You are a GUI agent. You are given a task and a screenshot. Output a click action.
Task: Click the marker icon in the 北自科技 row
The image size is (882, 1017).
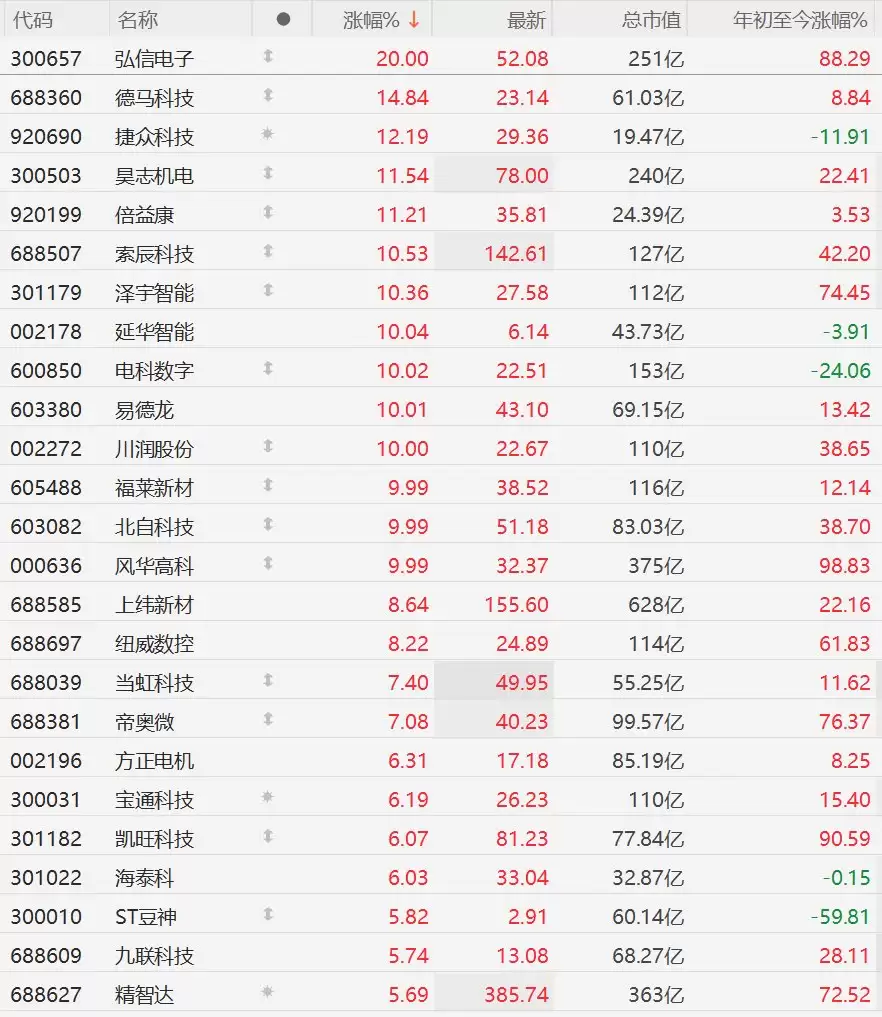268,524
